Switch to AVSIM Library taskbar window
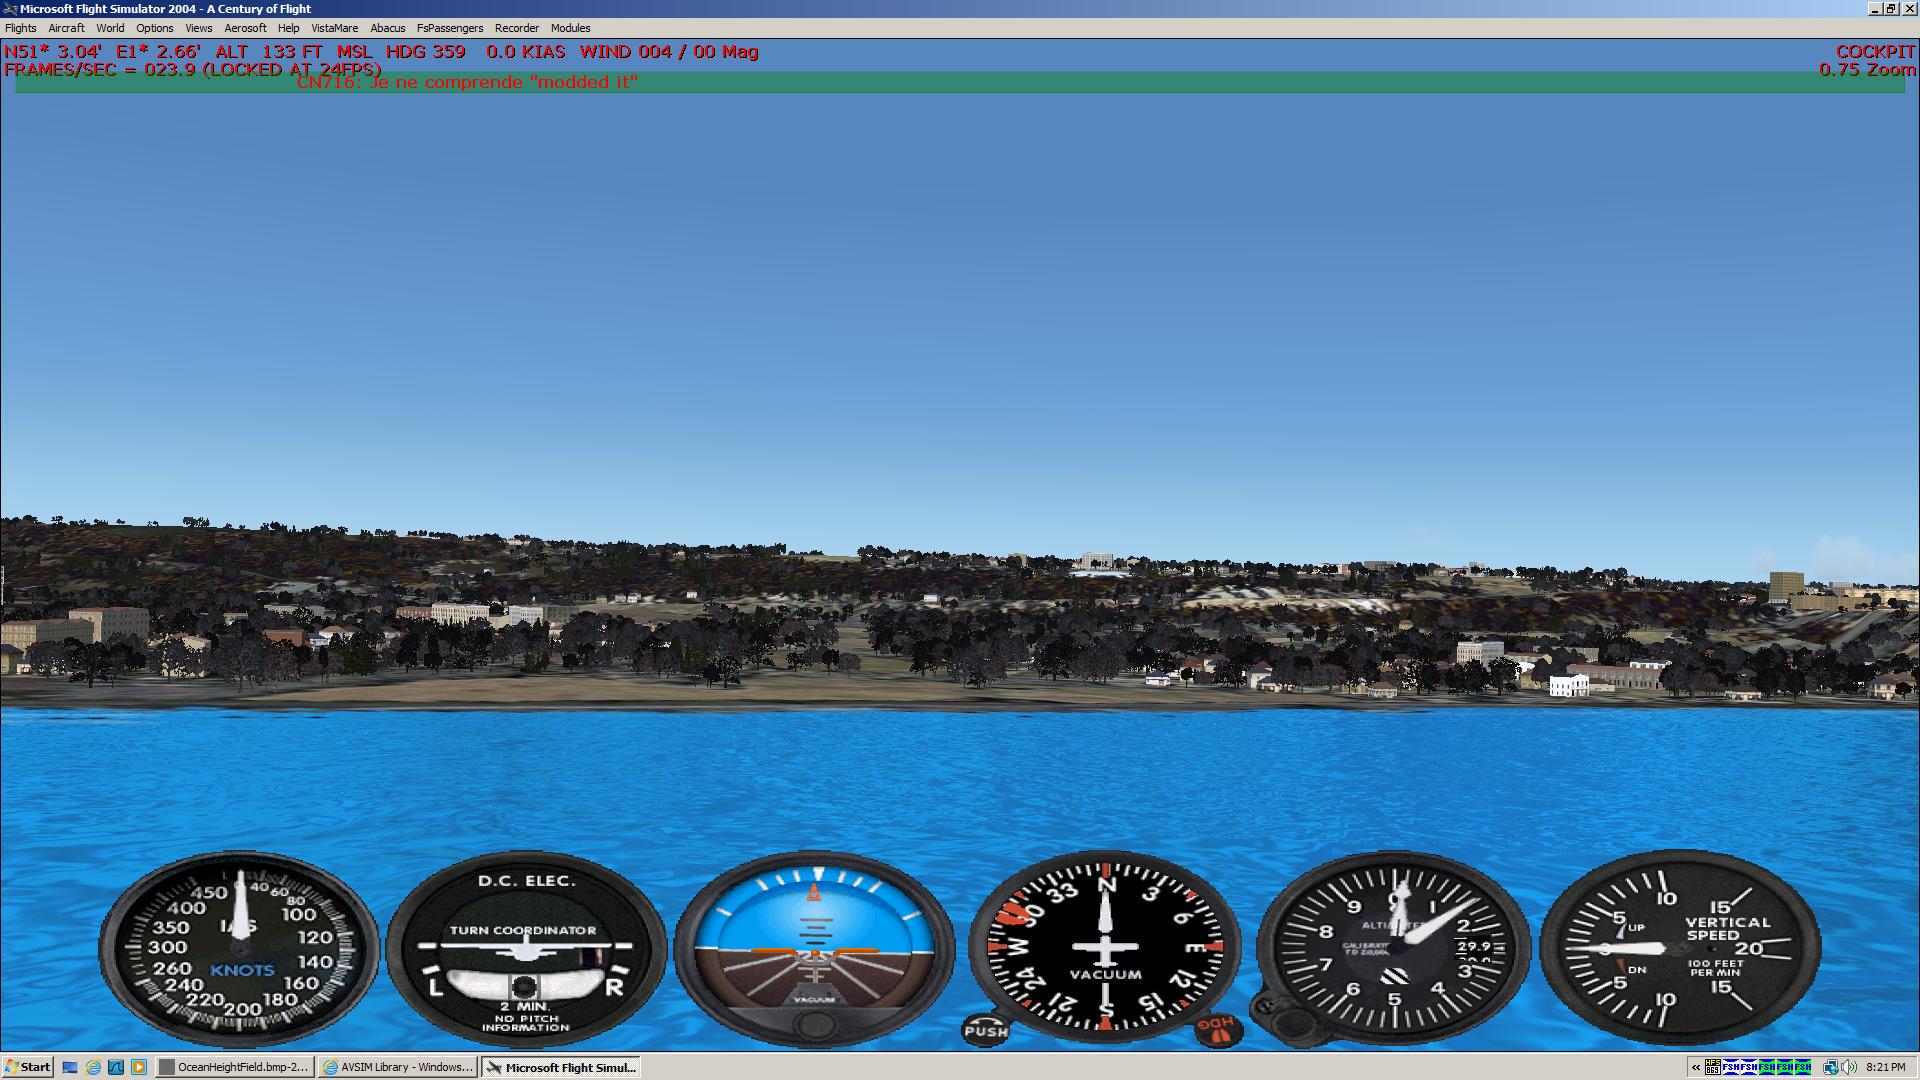This screenshot has width=1920, height=1080. [398, 1067]
